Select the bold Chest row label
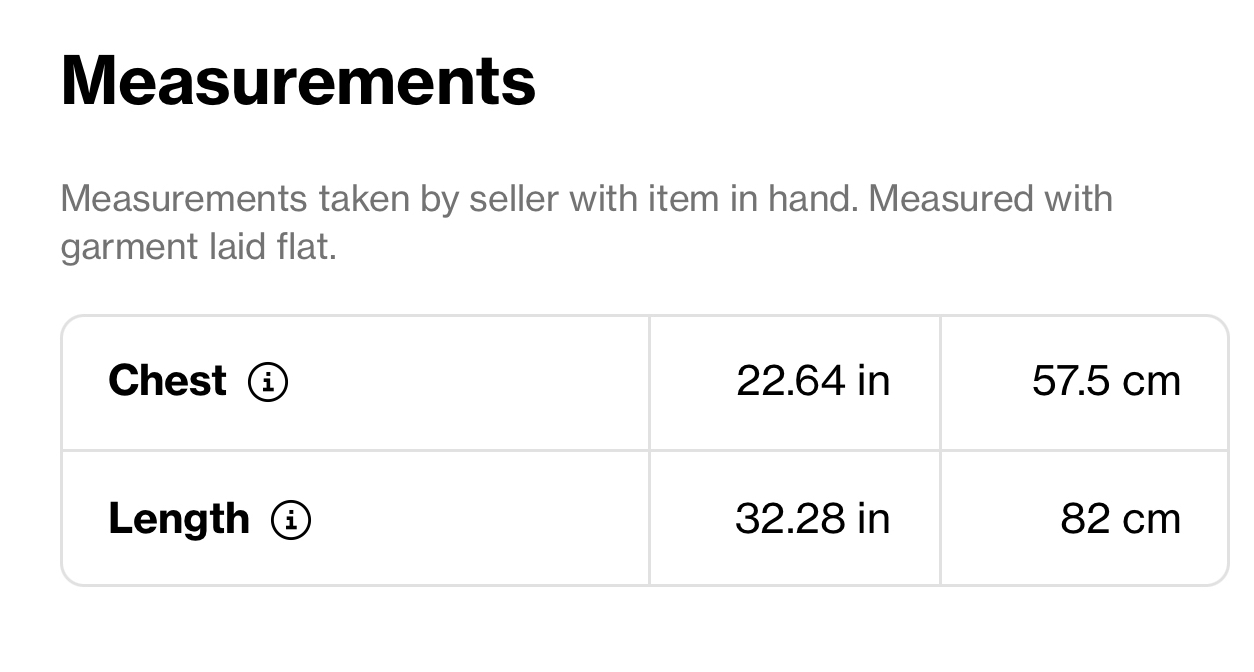The height and width of the screenshot is (672, 1254). tap(167, 381)
